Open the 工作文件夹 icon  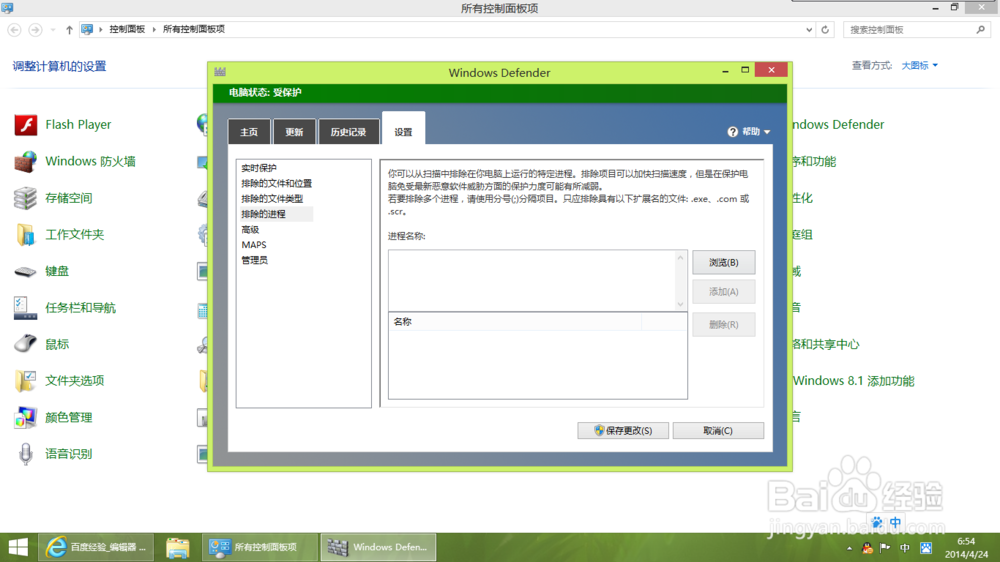pyautogui.click(x=26, y=234)
